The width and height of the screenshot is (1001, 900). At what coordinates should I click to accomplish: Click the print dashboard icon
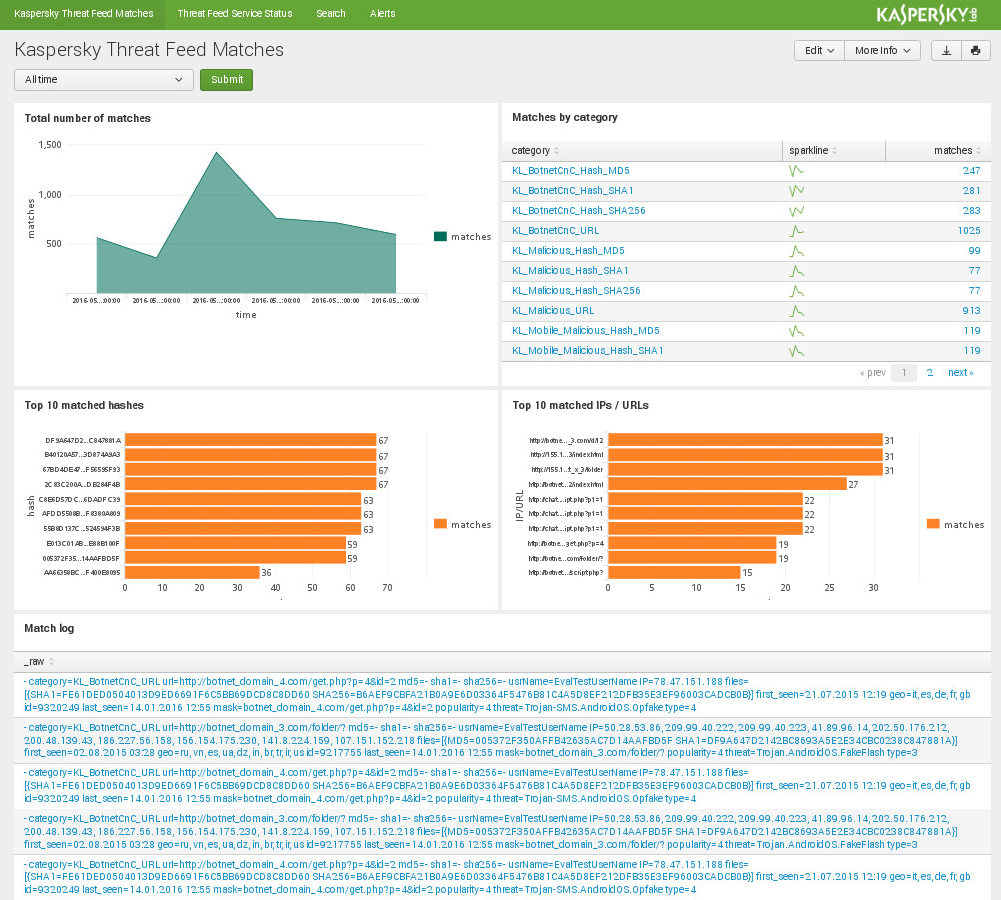point(975,51)
